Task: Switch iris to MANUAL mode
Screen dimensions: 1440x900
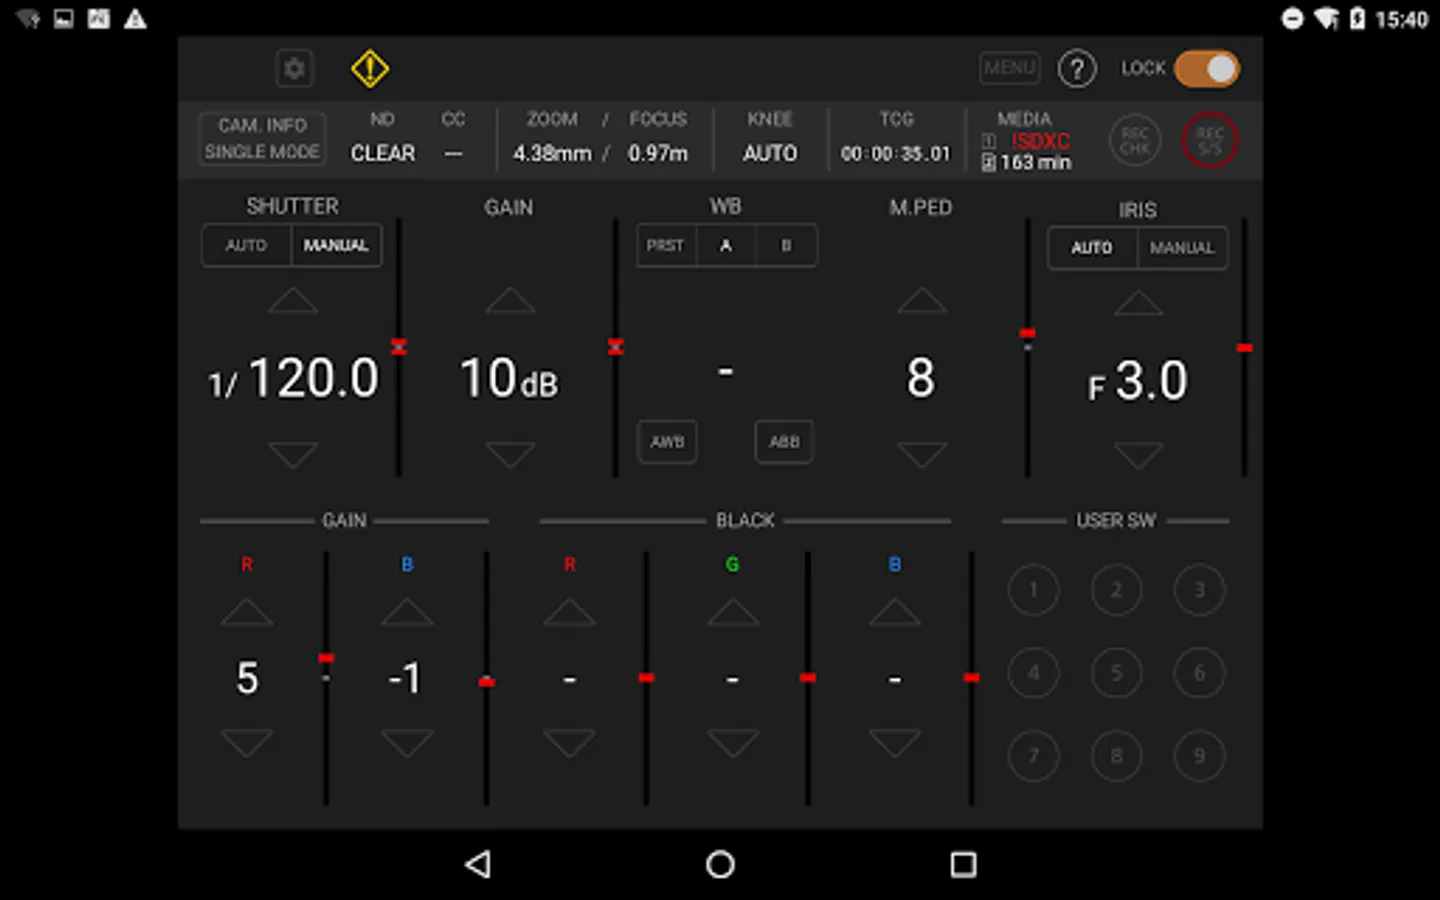Action: pyautogui.click(x=1182, y=248)
